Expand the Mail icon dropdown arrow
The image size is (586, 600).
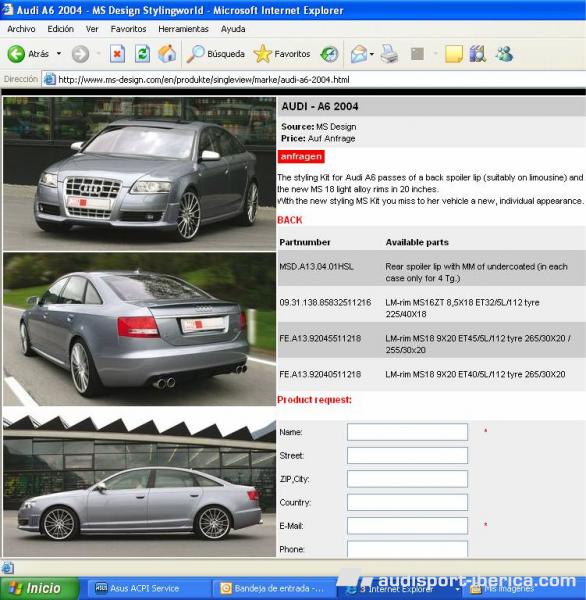(372, 54)
